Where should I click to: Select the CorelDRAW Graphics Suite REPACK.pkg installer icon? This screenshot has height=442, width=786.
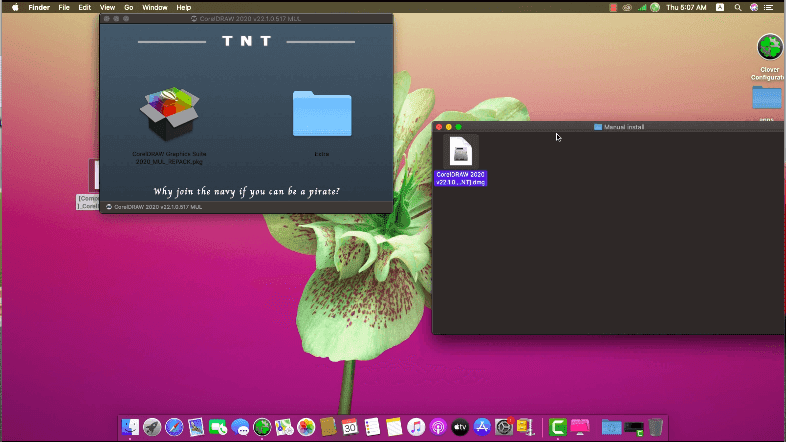[169, 114]
